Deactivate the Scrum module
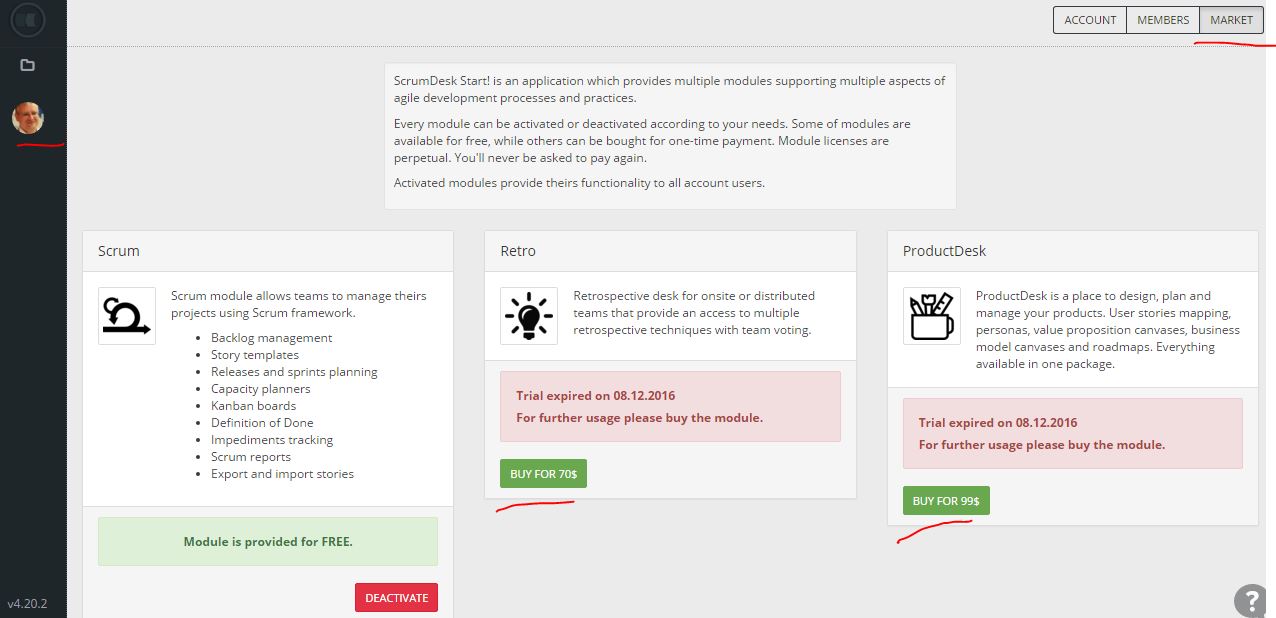Screen dimensions: 1276x618 pos(396,598)
